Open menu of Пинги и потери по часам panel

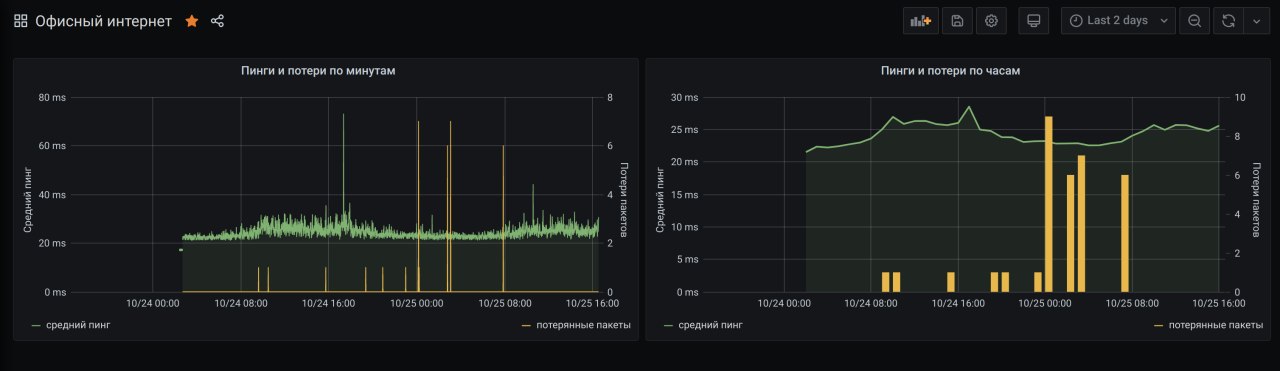coord(950,71)
